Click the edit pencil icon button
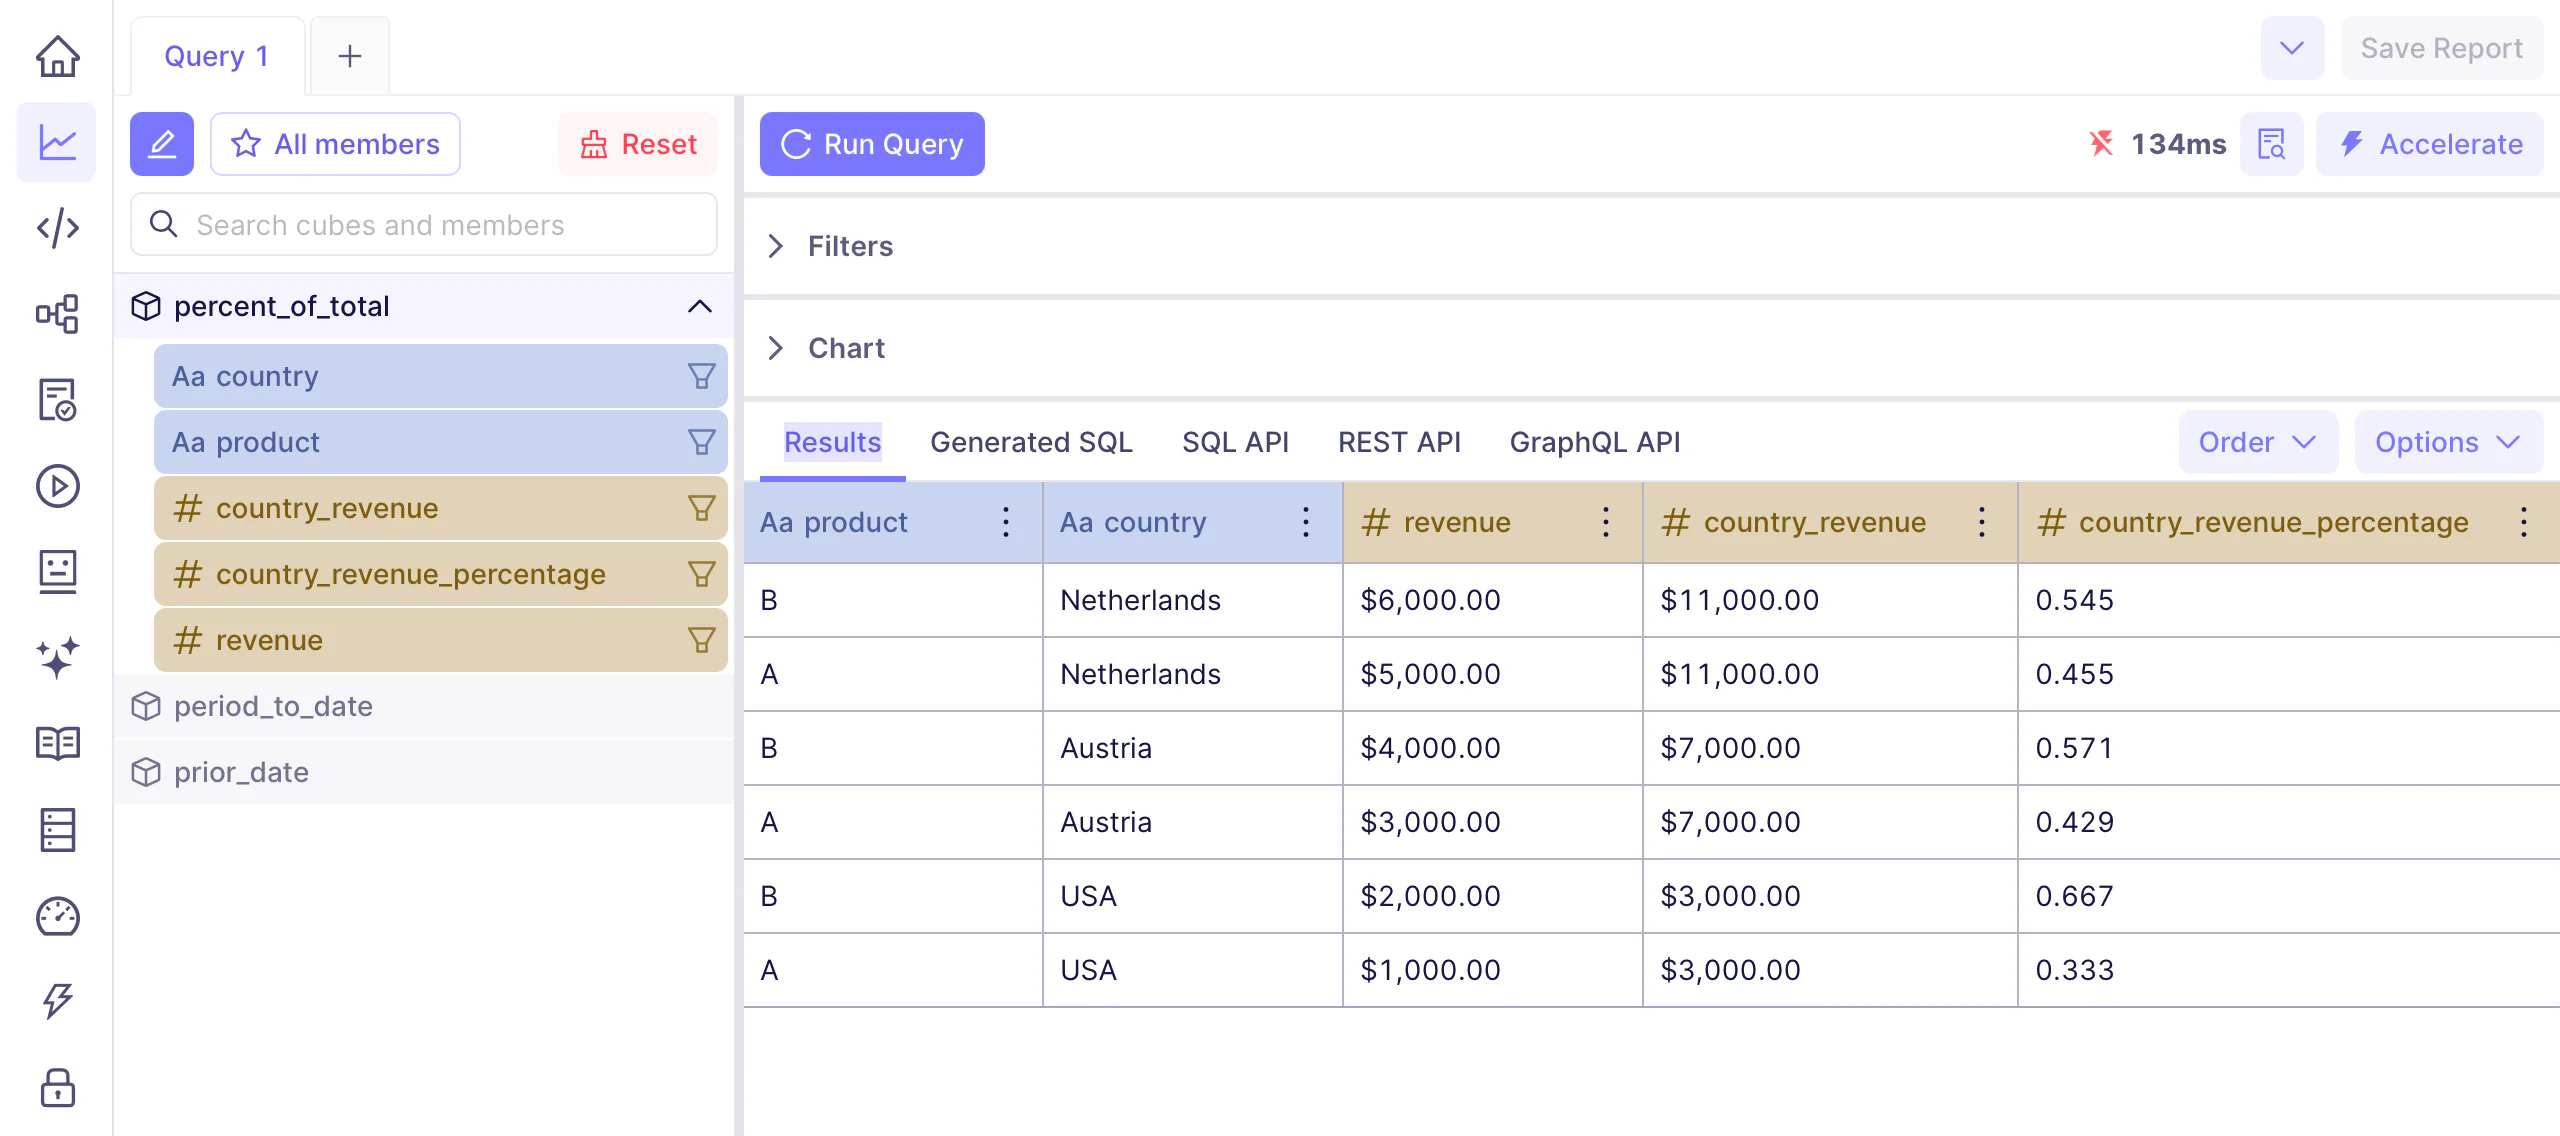 point(162,144)
